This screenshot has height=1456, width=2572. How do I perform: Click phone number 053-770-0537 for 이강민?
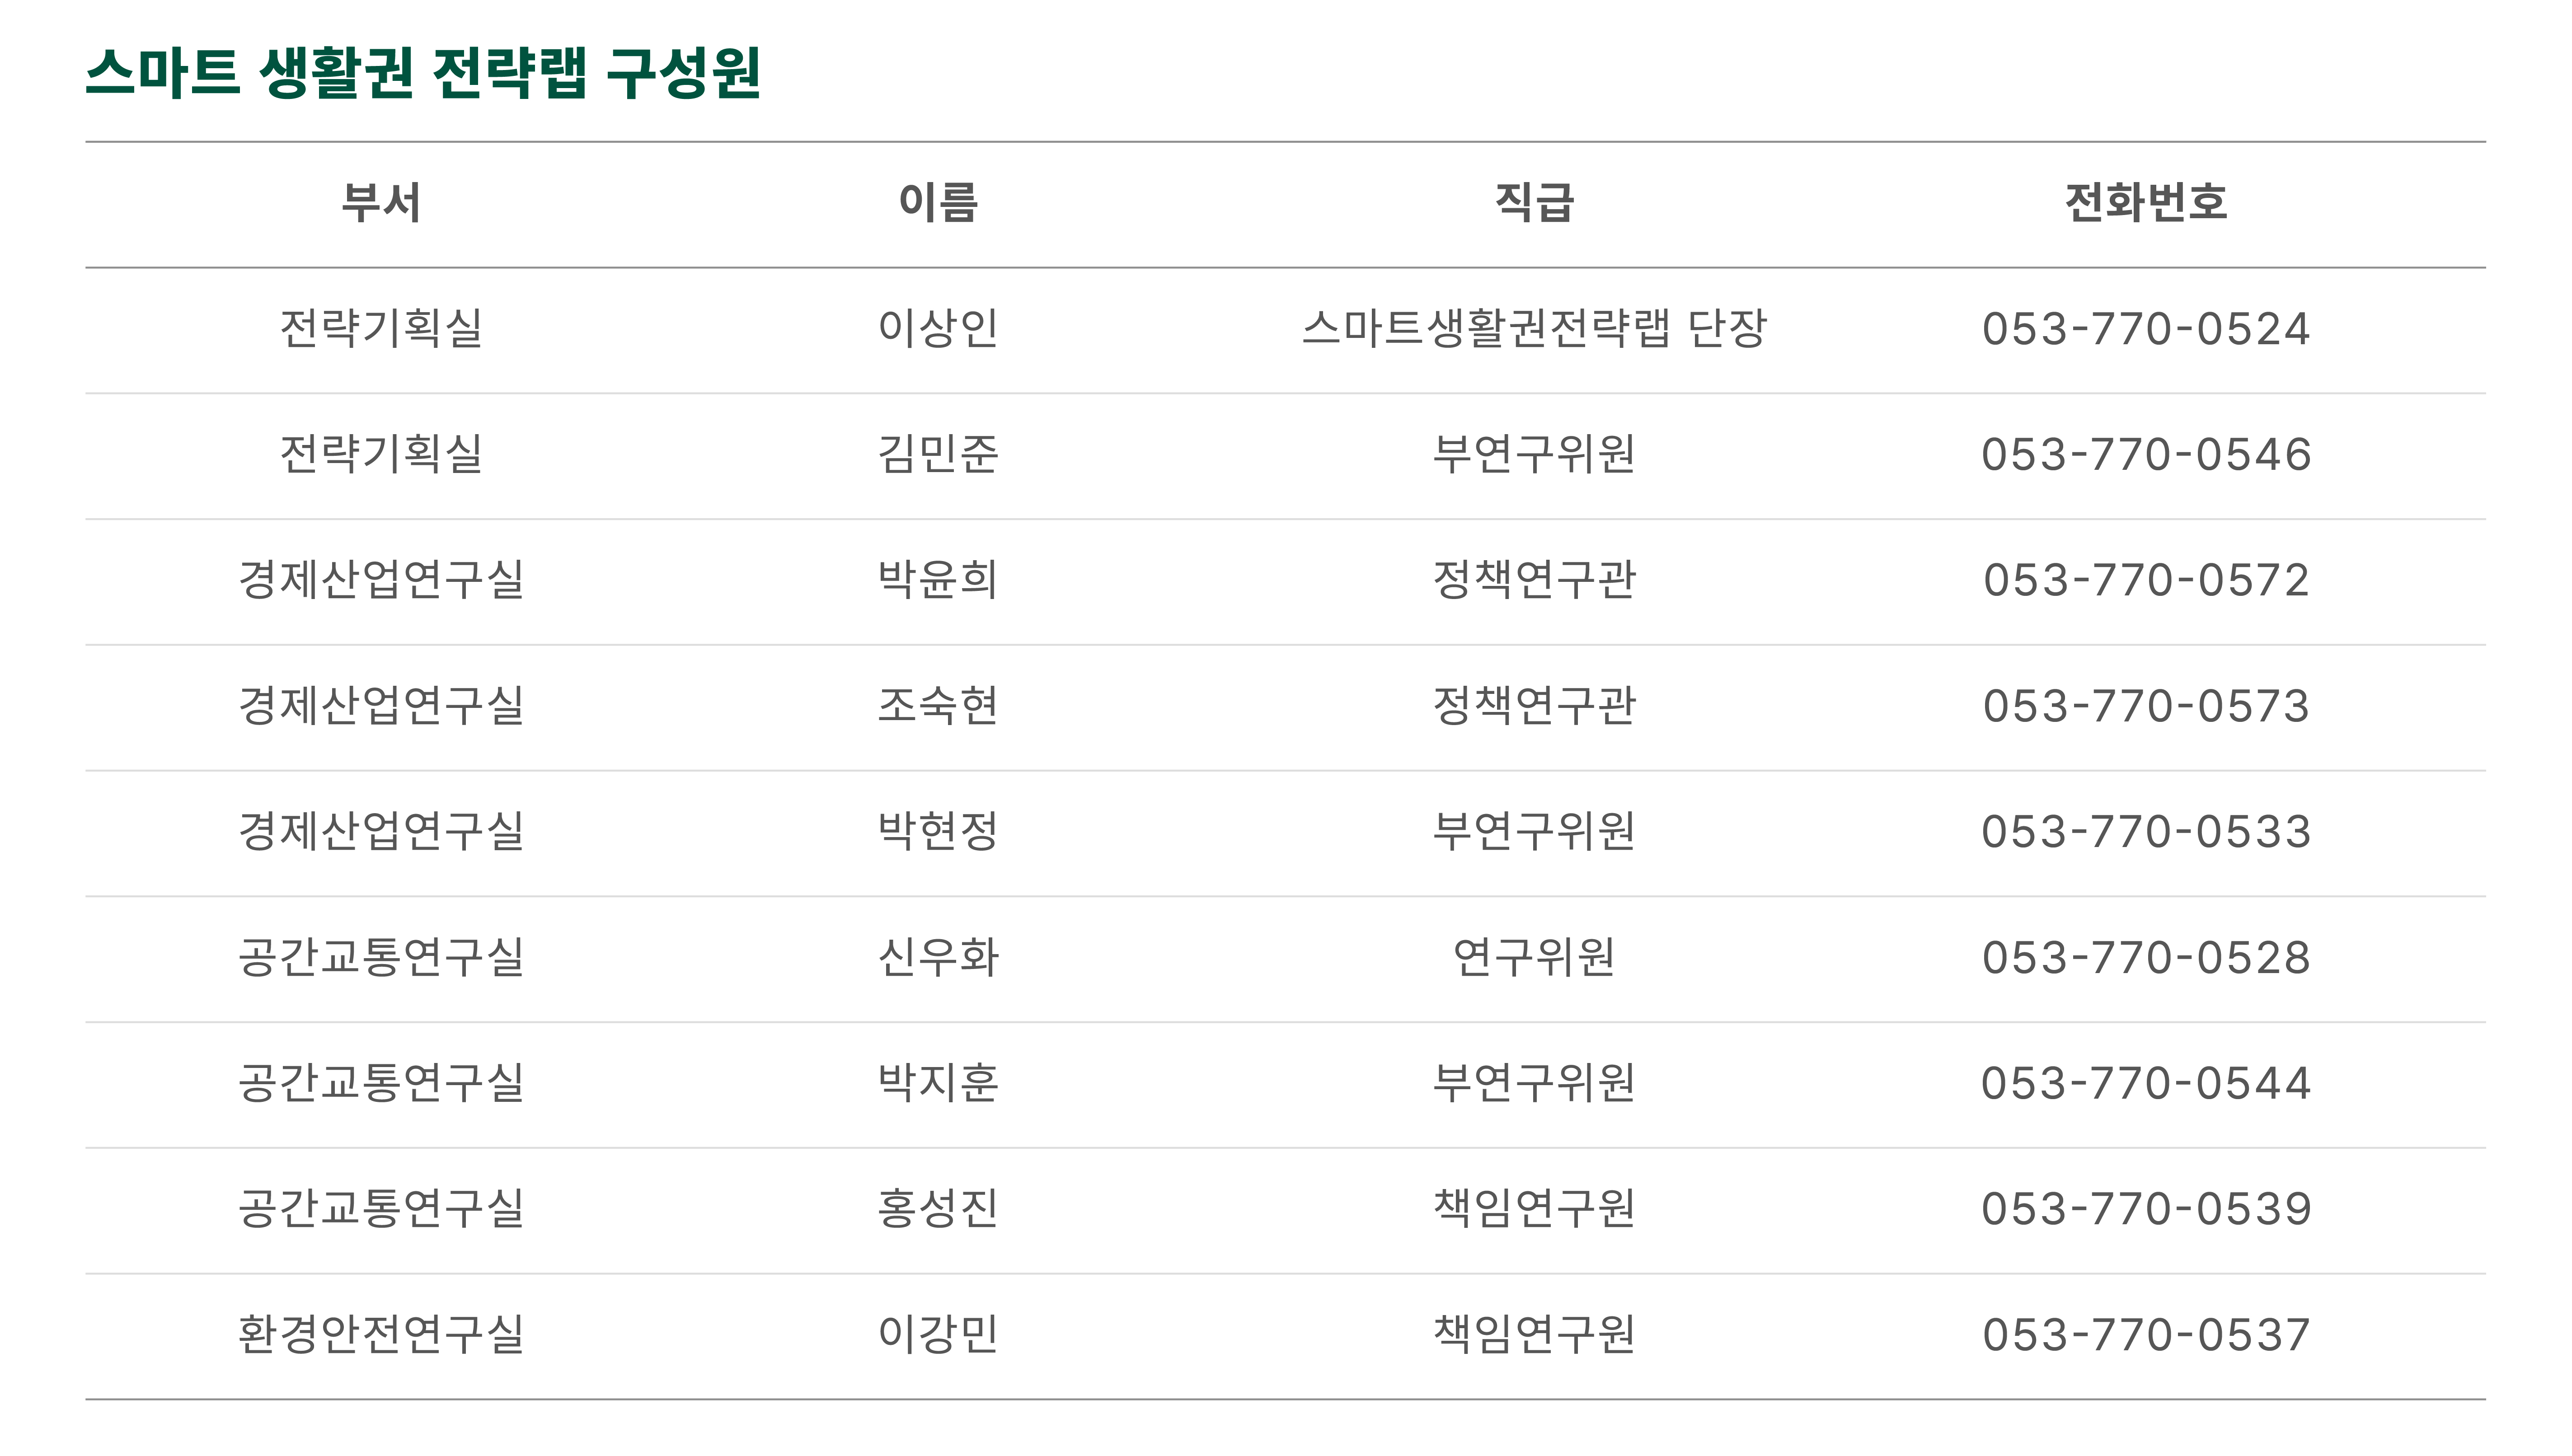coord(2146,1335)
